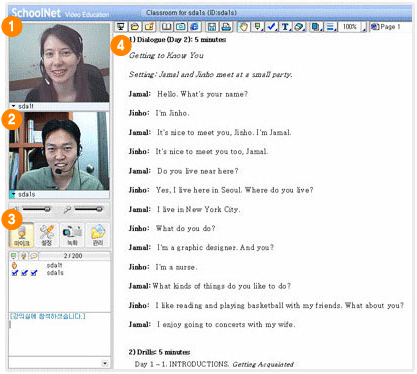Click the line 'What do you do?'
The height and width of the screenshot is (374, 417).
click(x=185, y=229)
